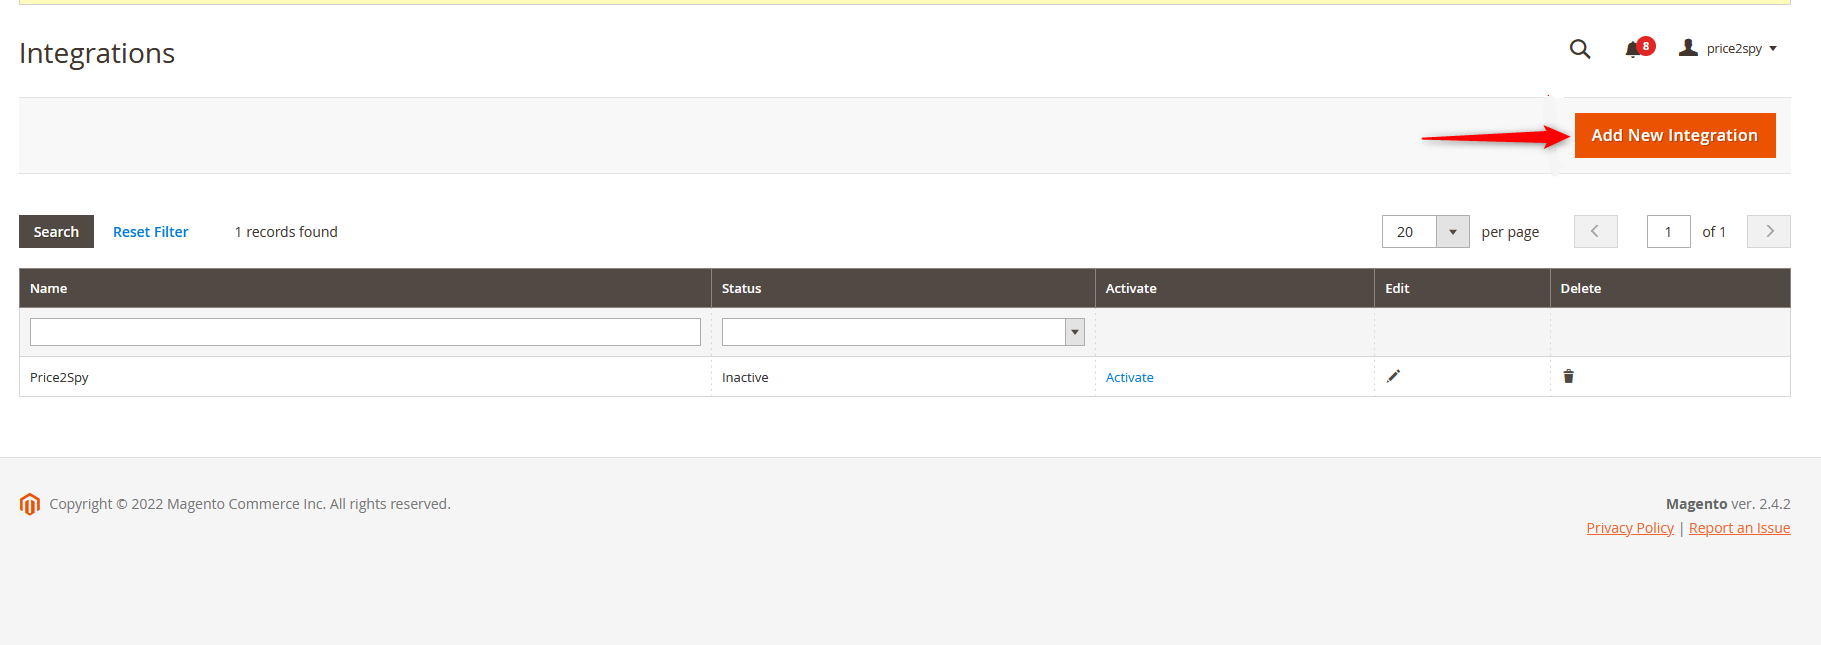Click the price2spy user avatar icon
Screen dimensions: 1821x645
[1688, 47]
